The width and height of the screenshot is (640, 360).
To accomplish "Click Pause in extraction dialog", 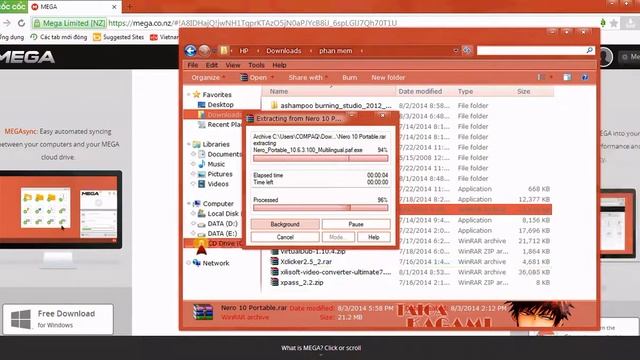I will click(356, 224).
